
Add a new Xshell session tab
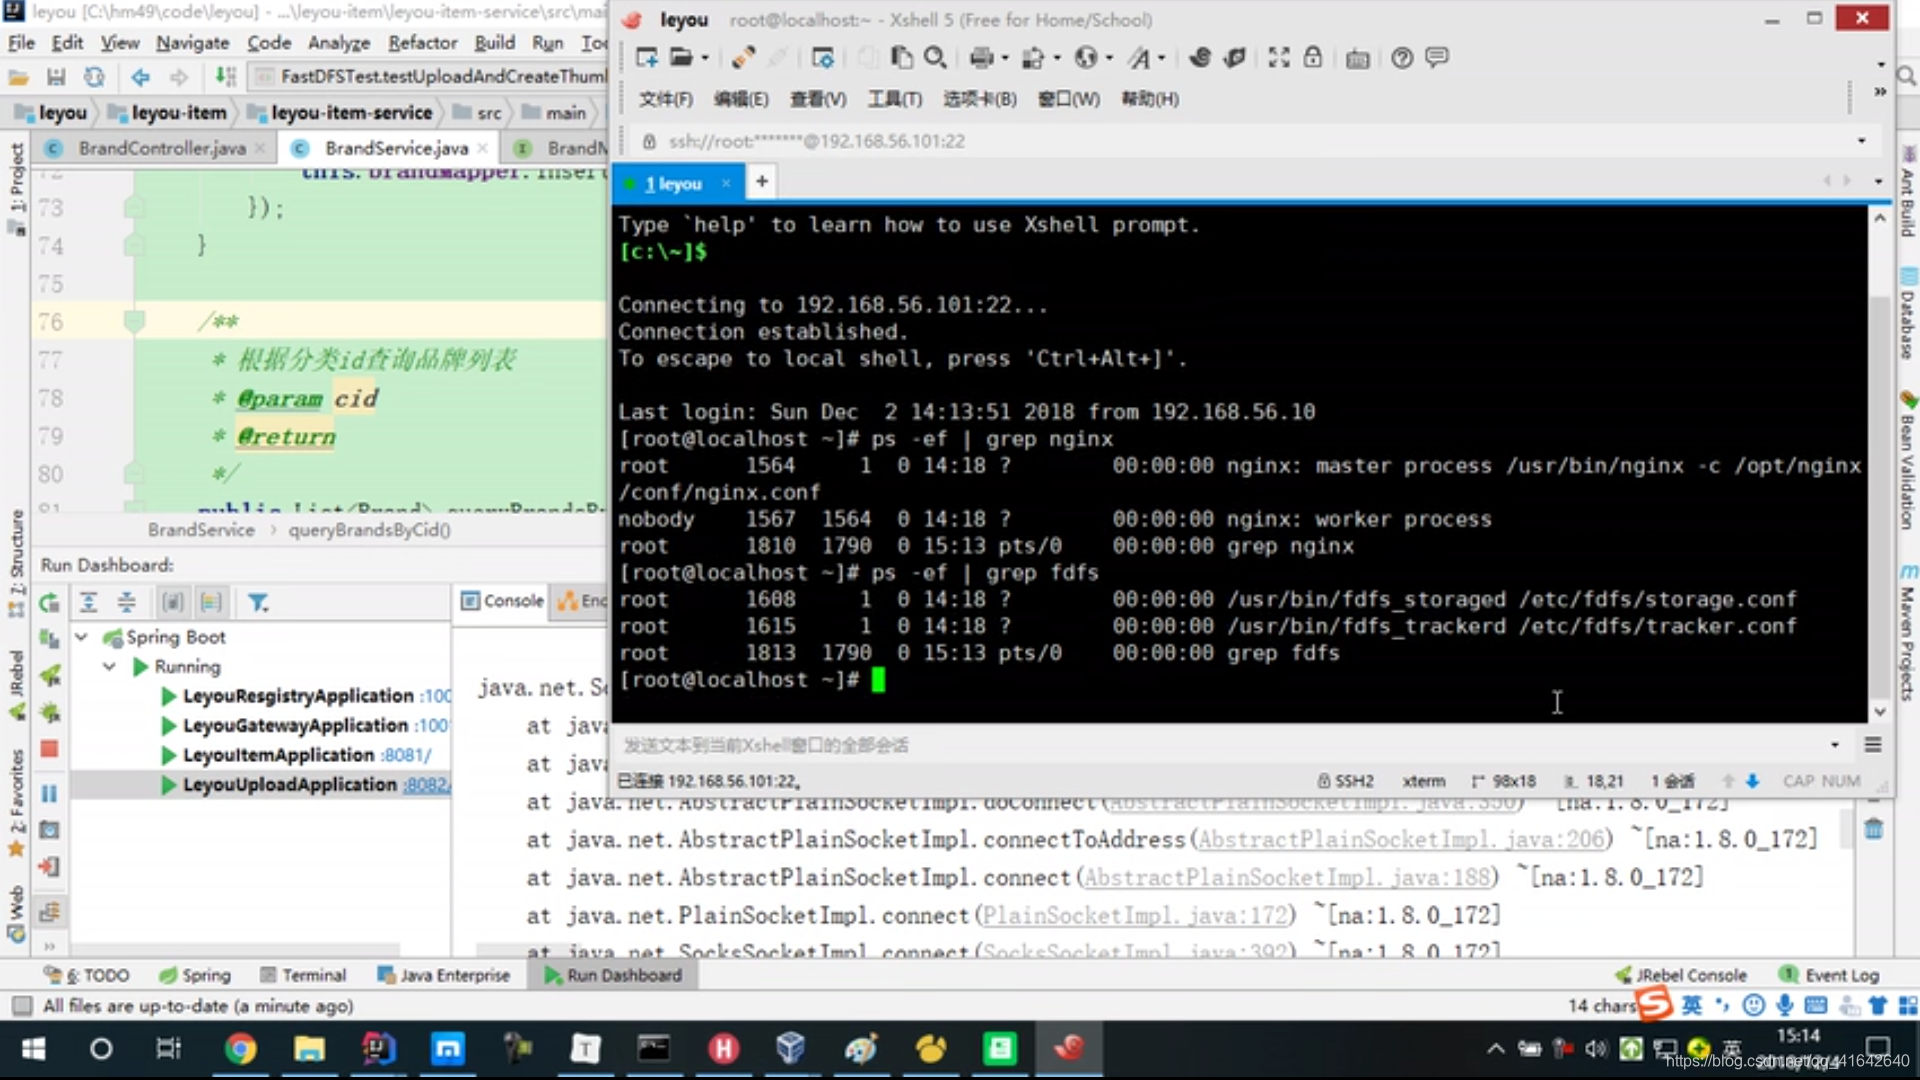(x=762, y=182)
